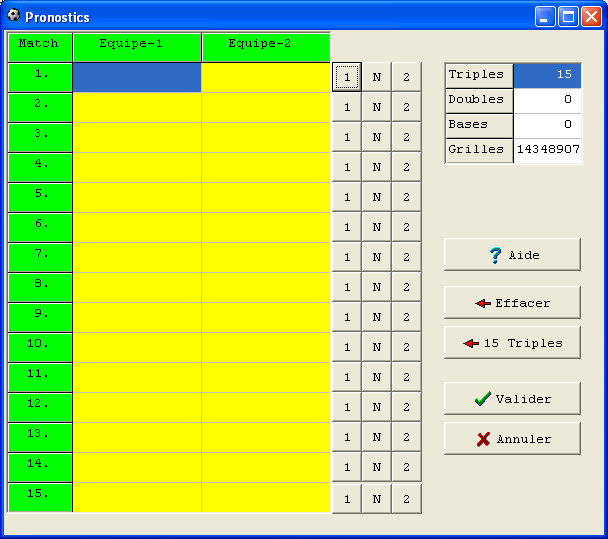Click the Aide help button
Viewport: 608px width, 539px height.
pos(512,255)
